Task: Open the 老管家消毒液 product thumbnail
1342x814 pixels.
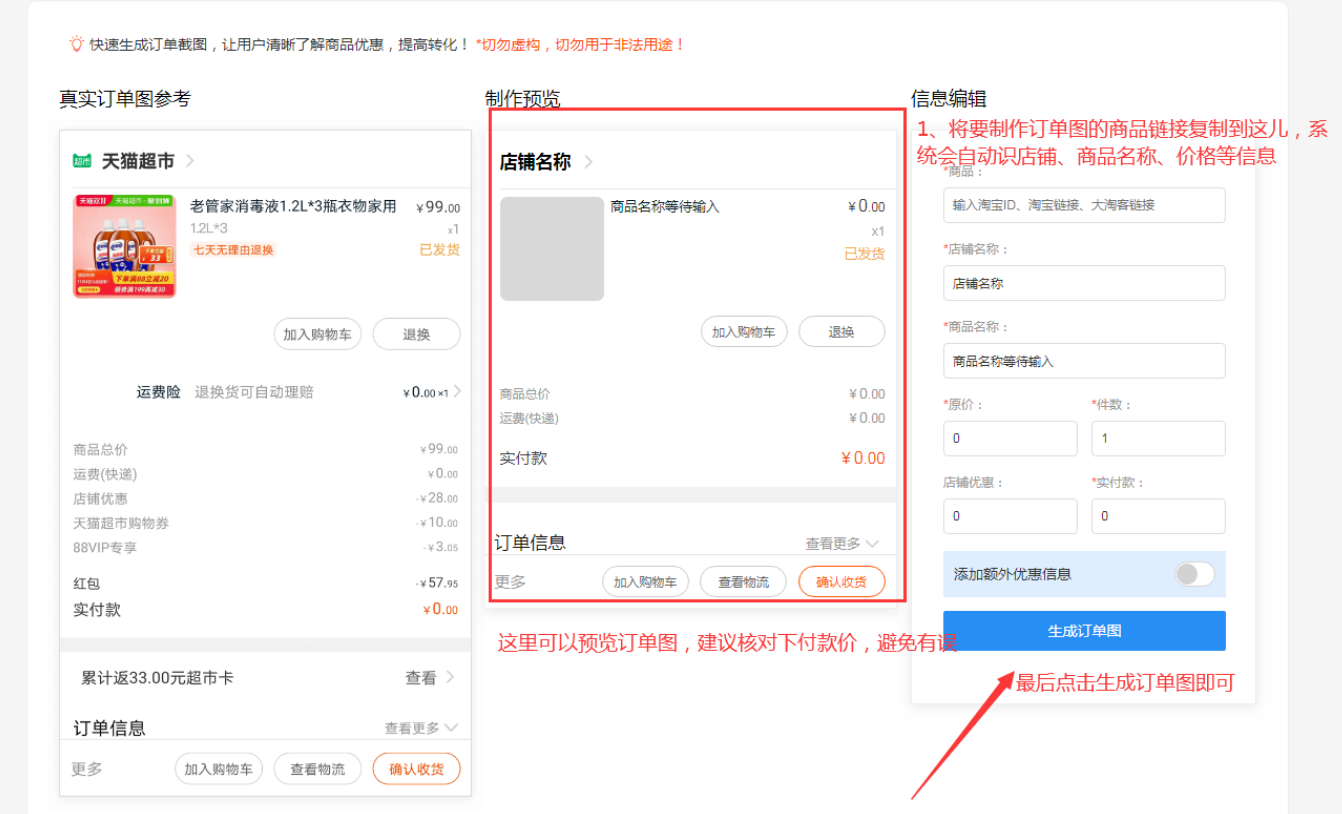Action: [124, 246]
